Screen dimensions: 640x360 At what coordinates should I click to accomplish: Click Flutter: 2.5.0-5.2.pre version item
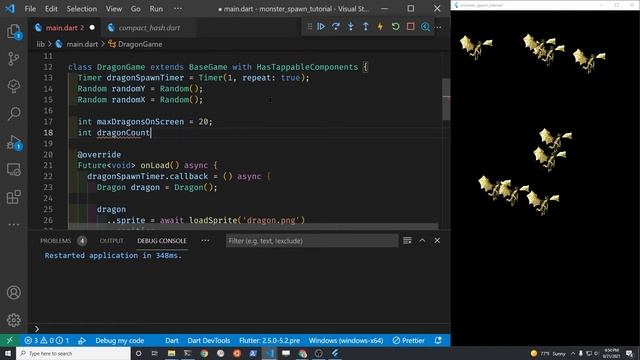(x=269, y=340)
